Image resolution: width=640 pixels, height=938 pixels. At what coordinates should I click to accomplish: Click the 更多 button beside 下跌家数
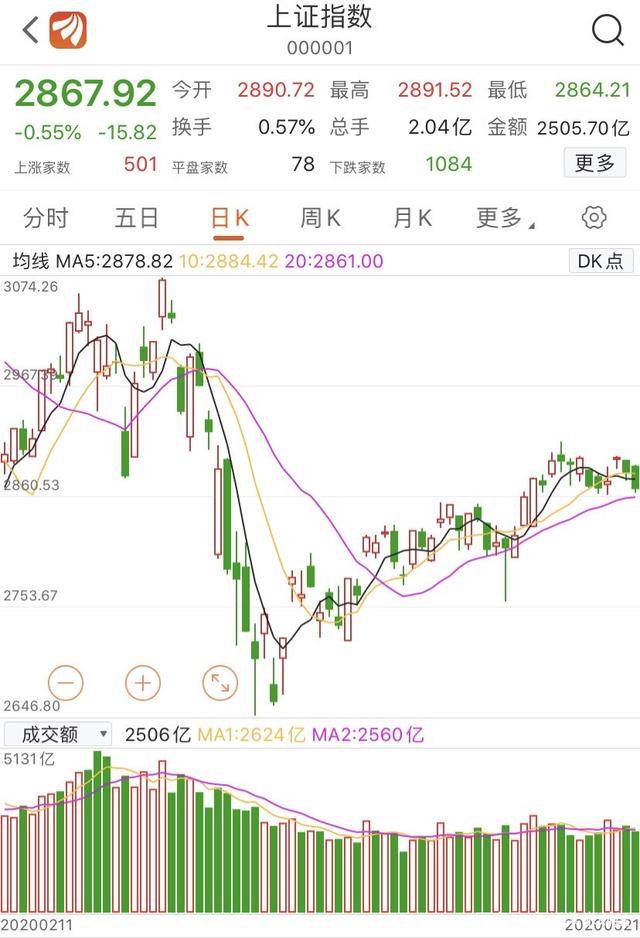click(595, 163)
